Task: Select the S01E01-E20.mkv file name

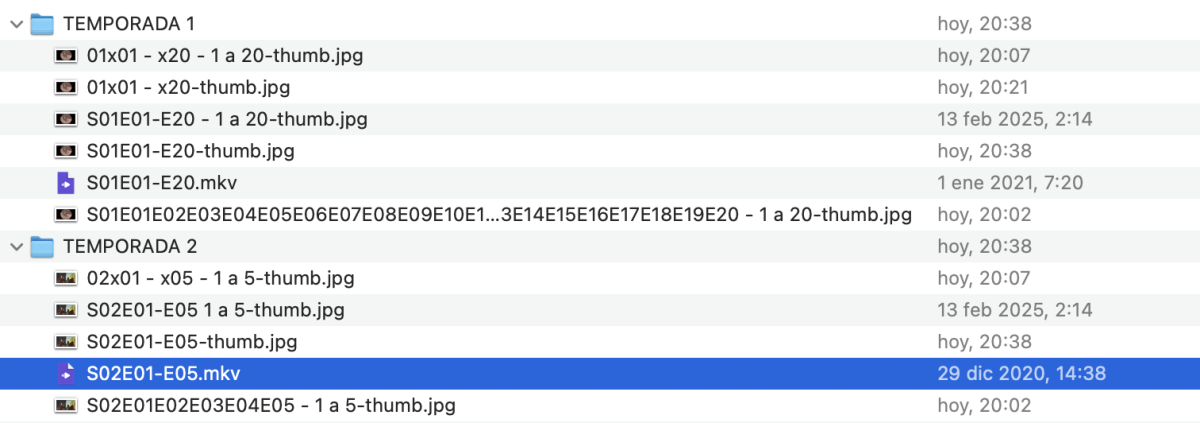Action: click(162, 183)
